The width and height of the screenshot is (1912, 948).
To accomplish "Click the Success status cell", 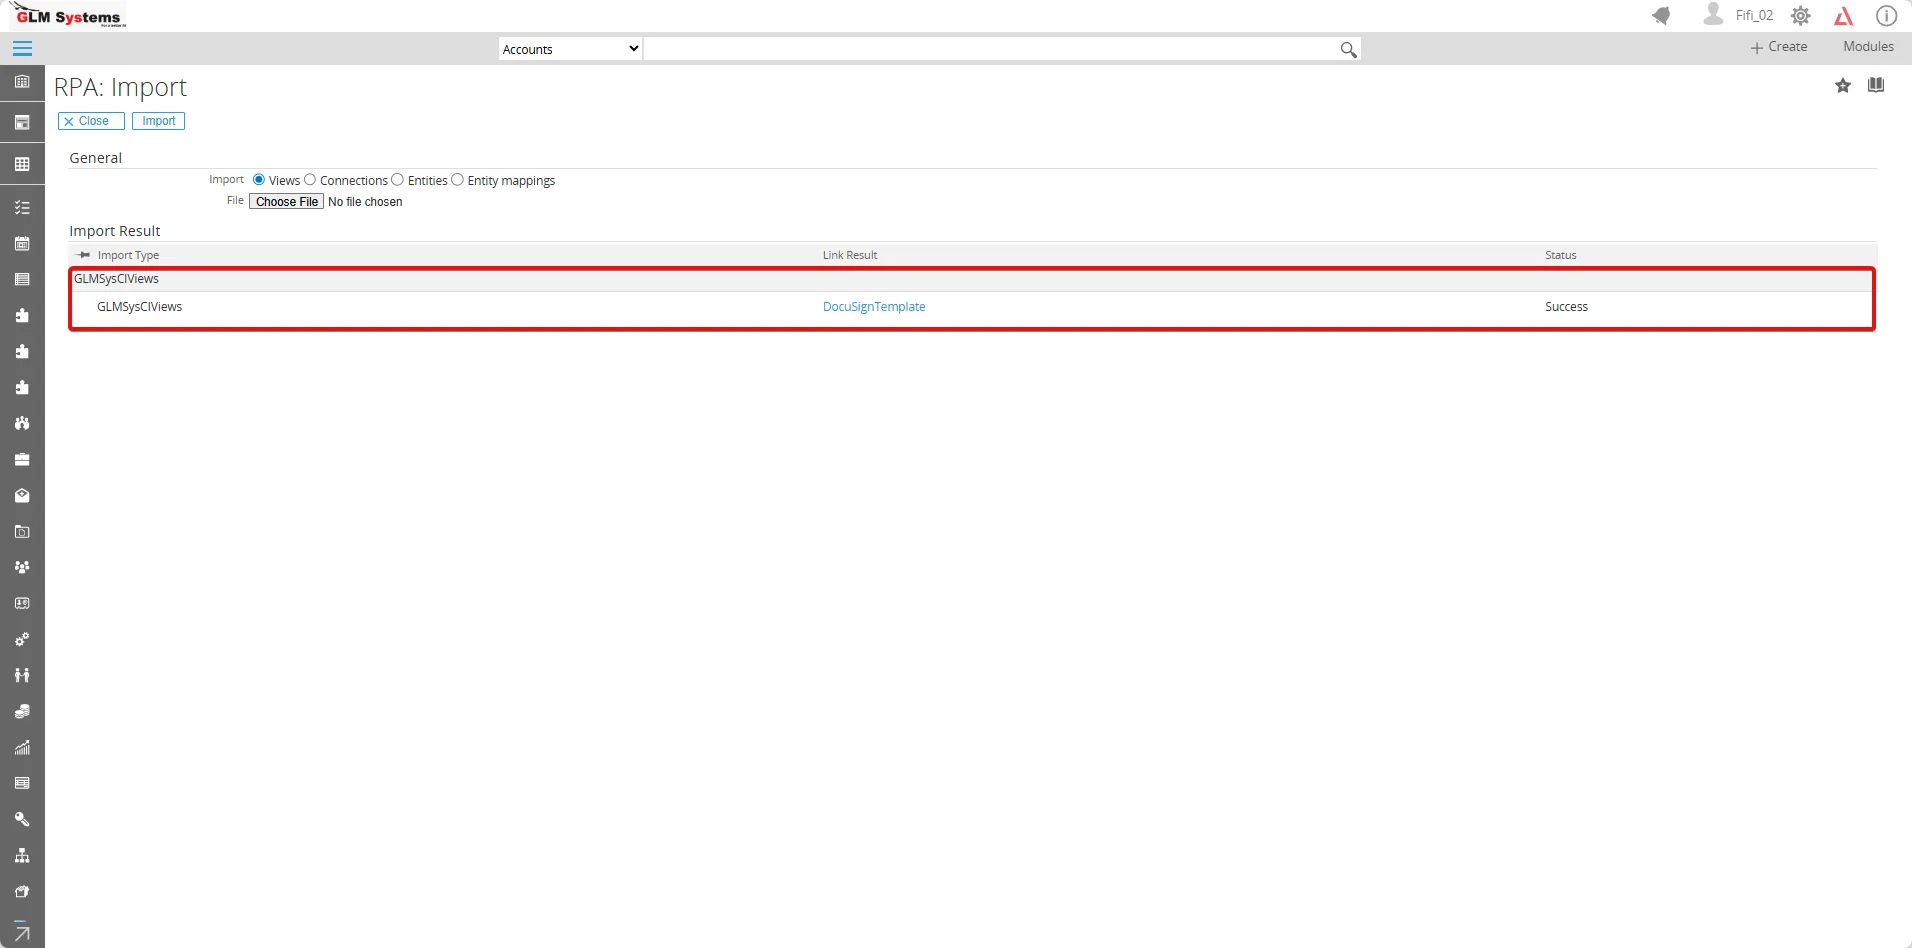I will click(x=1566, y=307).
